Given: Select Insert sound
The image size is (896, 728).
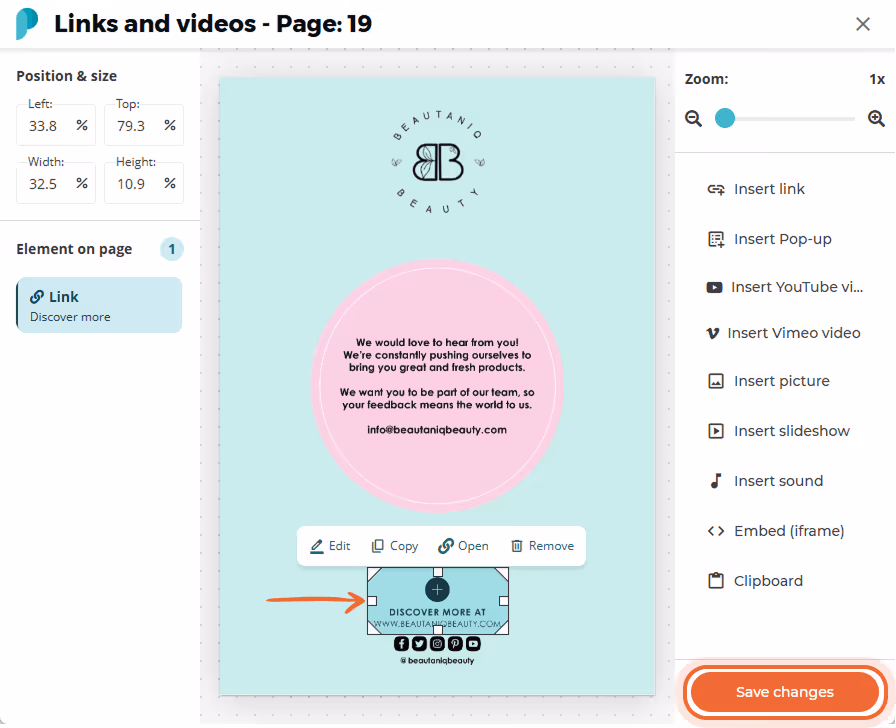Looking at the screenshot, I should (766, 481).
